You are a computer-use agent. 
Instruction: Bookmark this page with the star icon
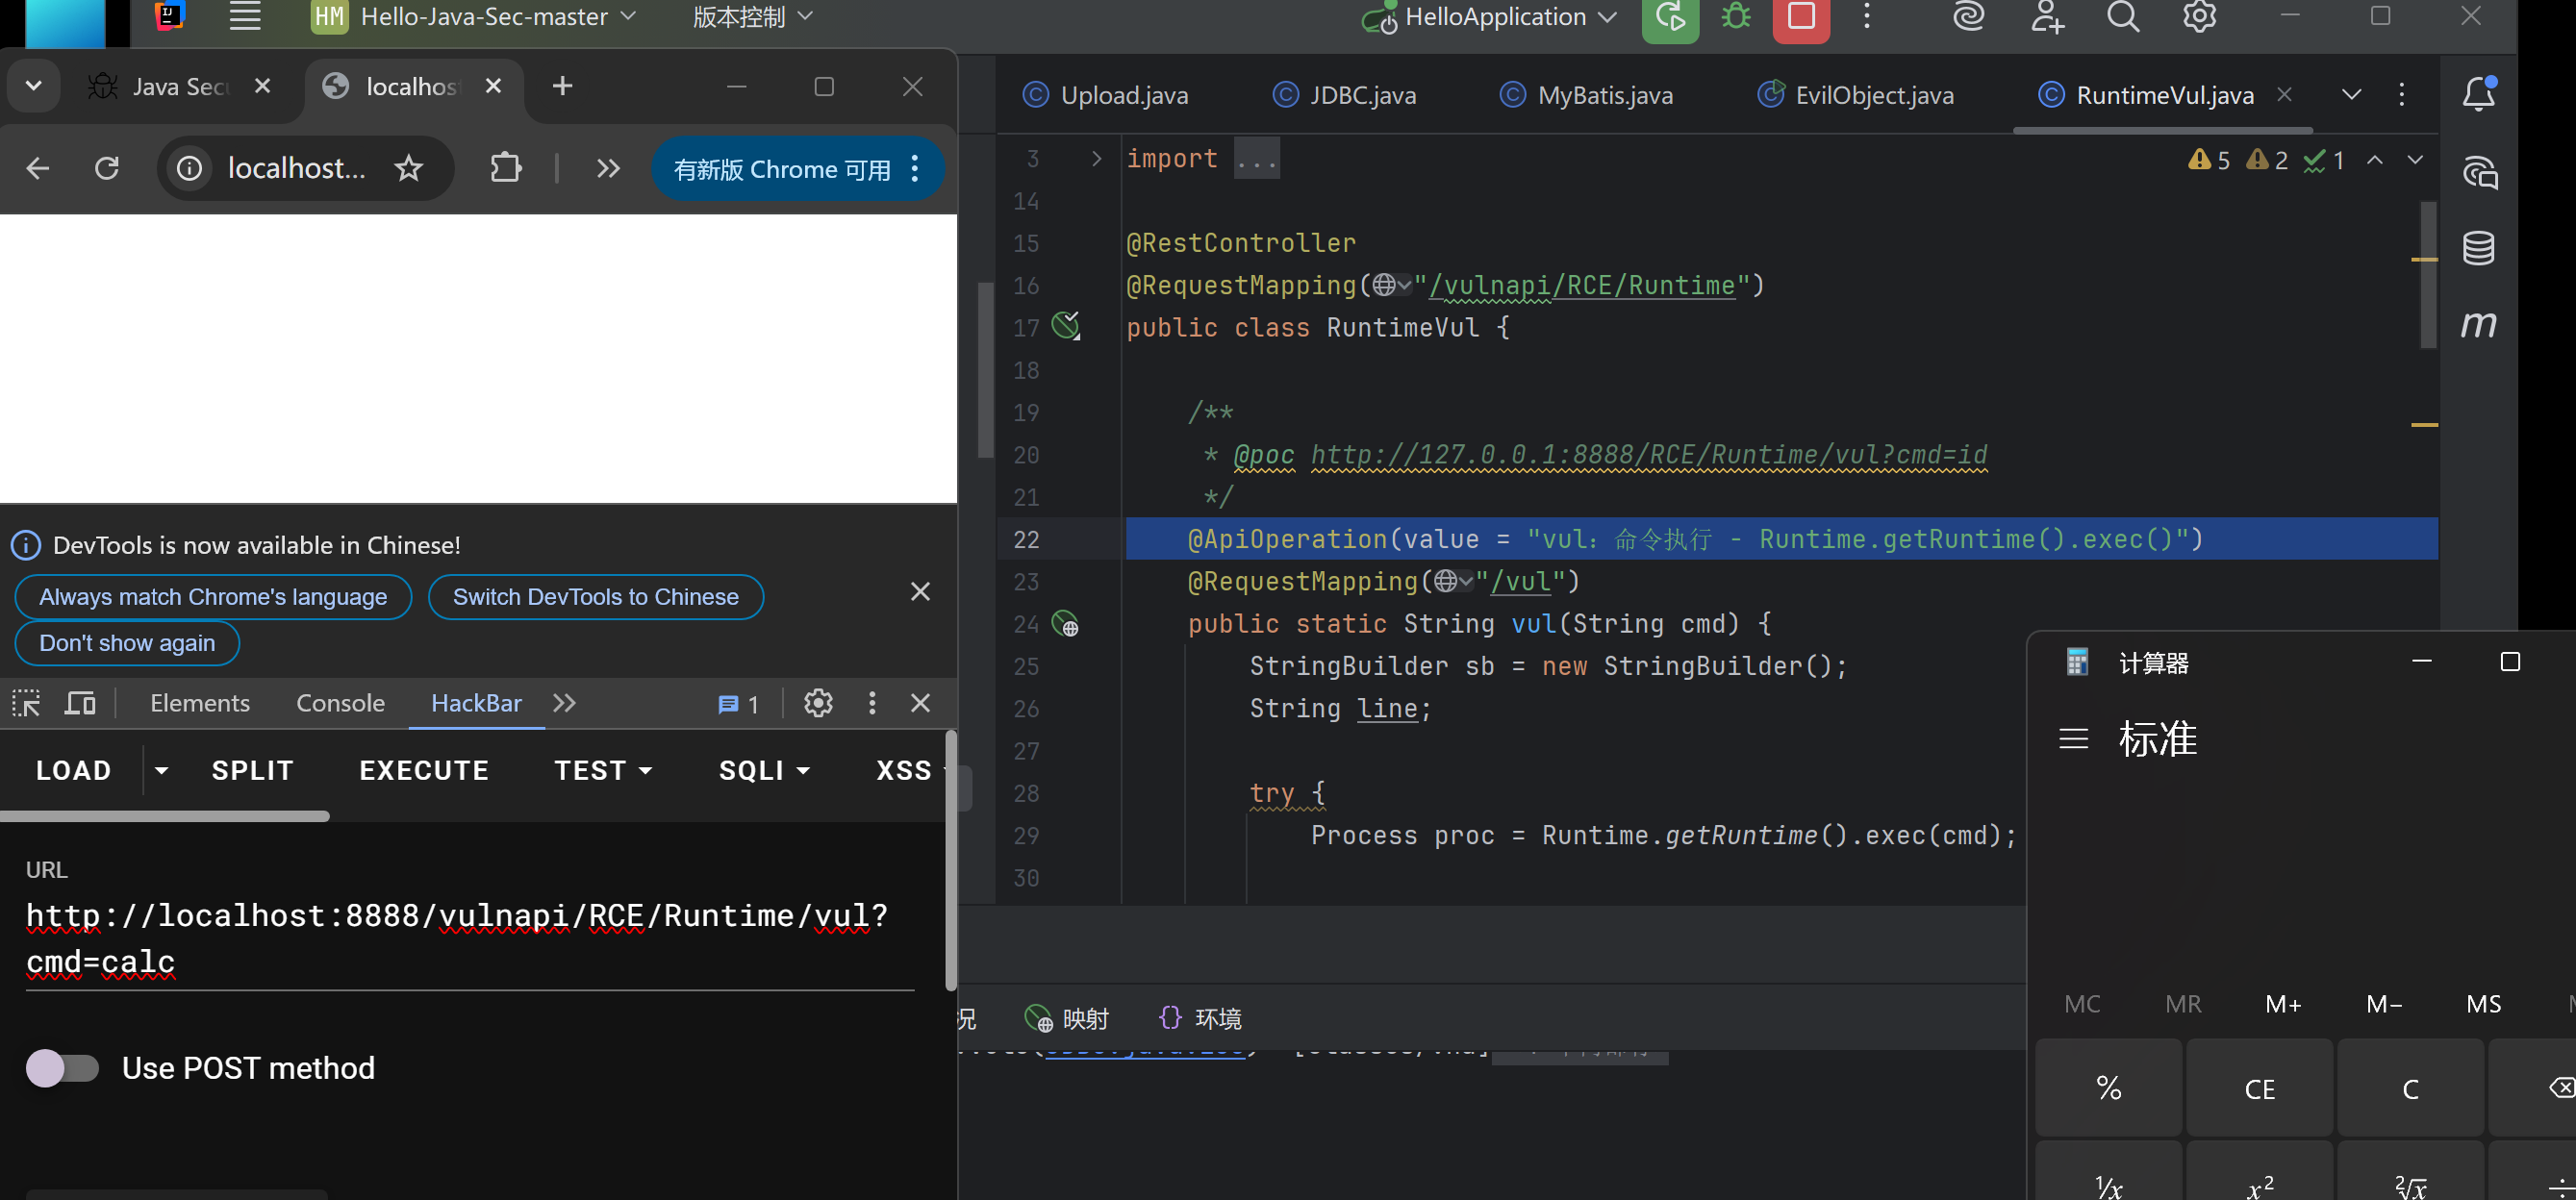pyautogui.click(x=409, y=168)
